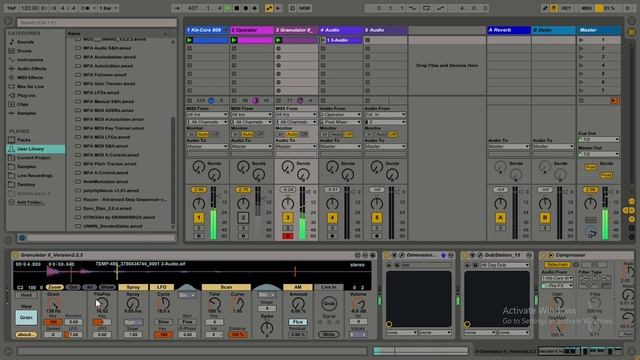This screenshot has height=360, width=640.
Task: Toggle the KEY map mode button
Action: pyautogui.click(x=566, y=8)
